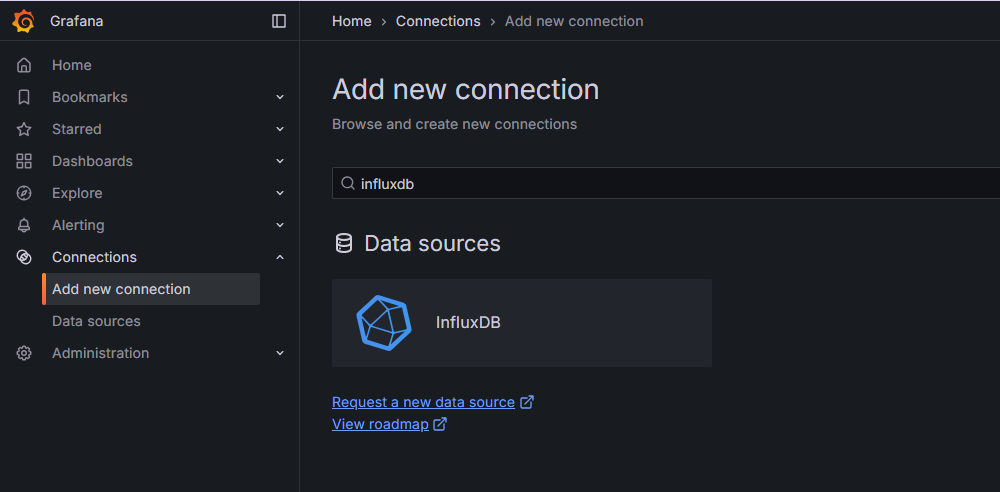This screenshot has width=1000, height=492.
Task: Open Request a new data source link
Action: [423, 402]
